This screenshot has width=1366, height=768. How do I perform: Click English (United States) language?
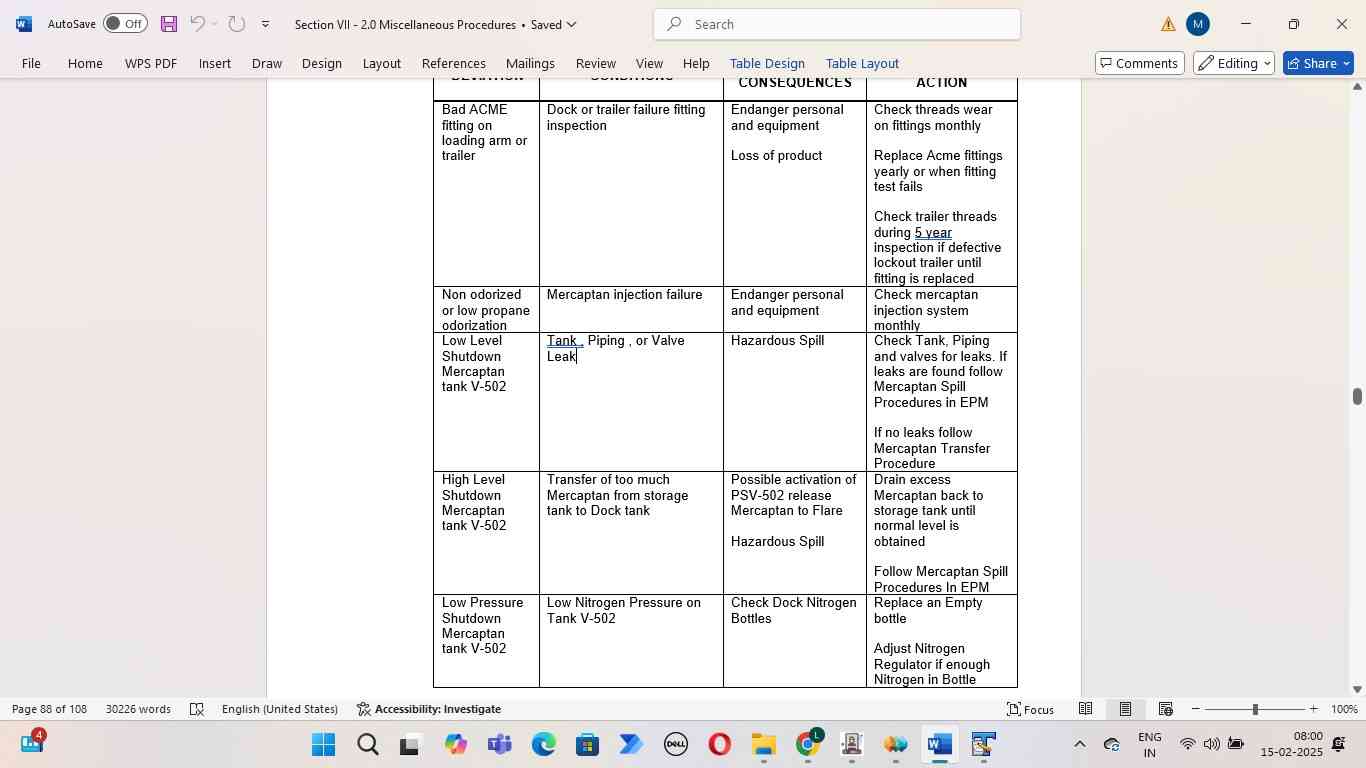280,709
